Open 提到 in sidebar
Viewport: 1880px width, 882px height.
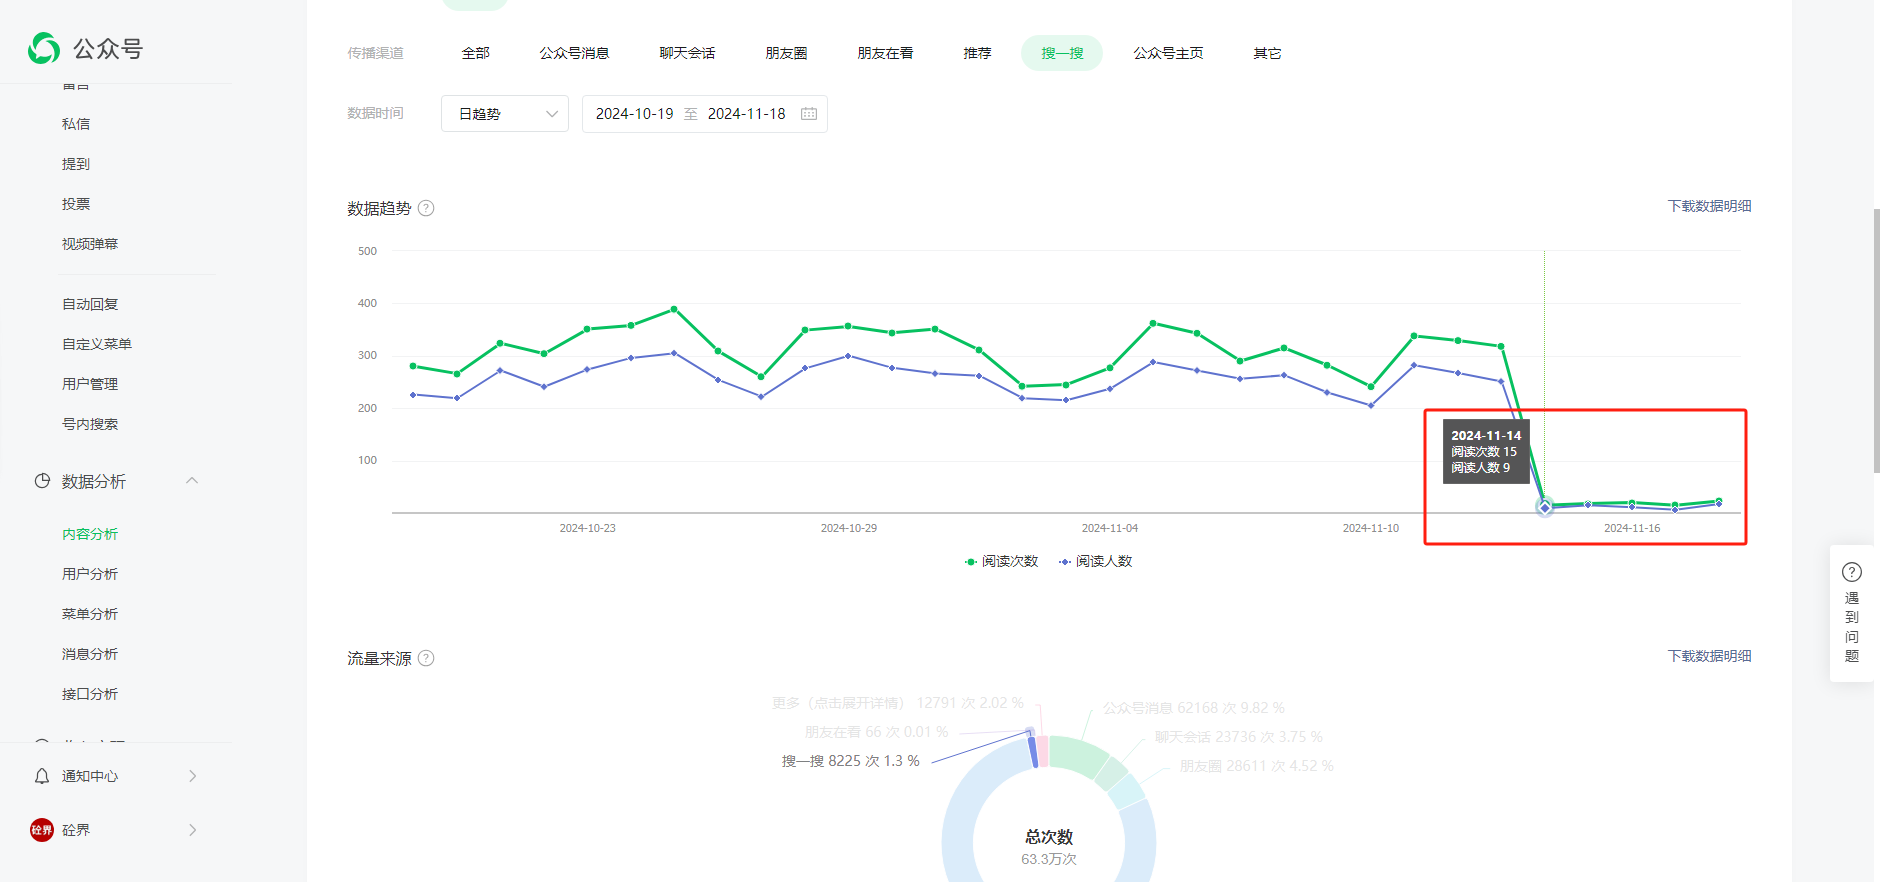click(x=76, y=164)
